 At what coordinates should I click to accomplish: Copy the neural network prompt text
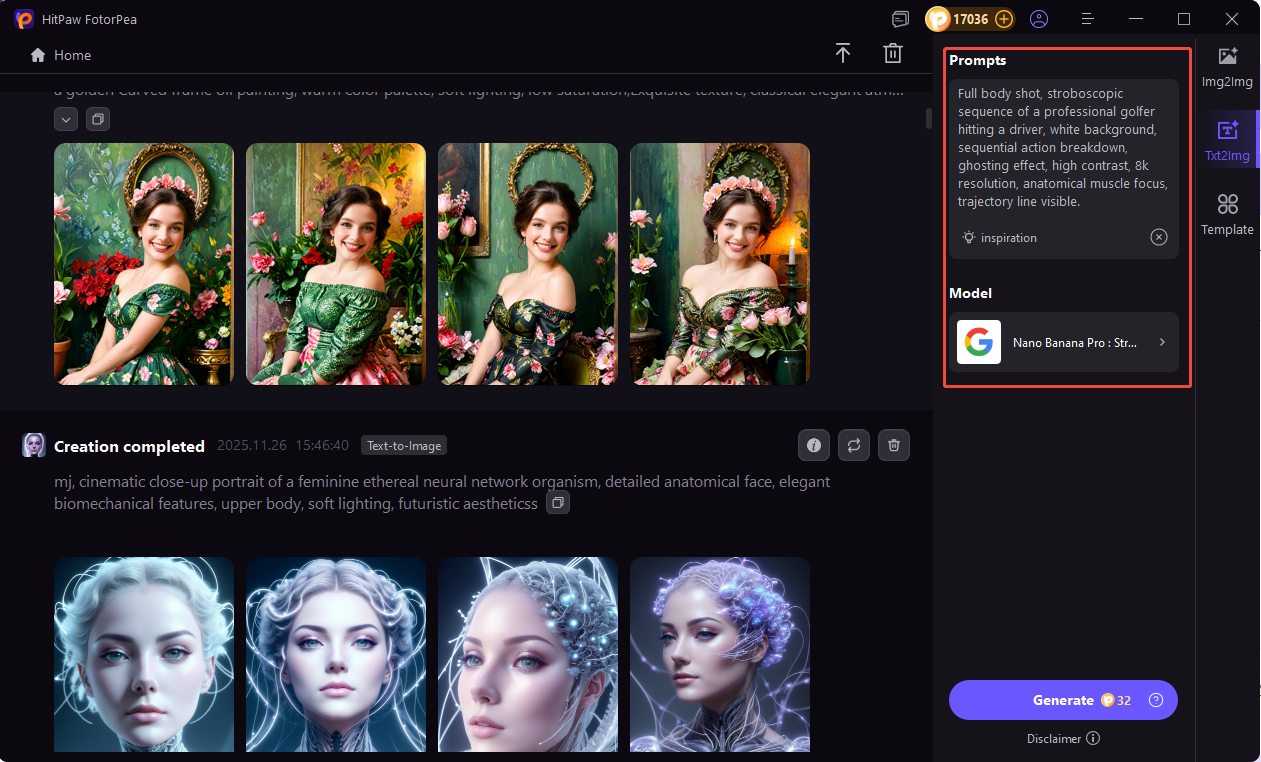tap(558, 503)
